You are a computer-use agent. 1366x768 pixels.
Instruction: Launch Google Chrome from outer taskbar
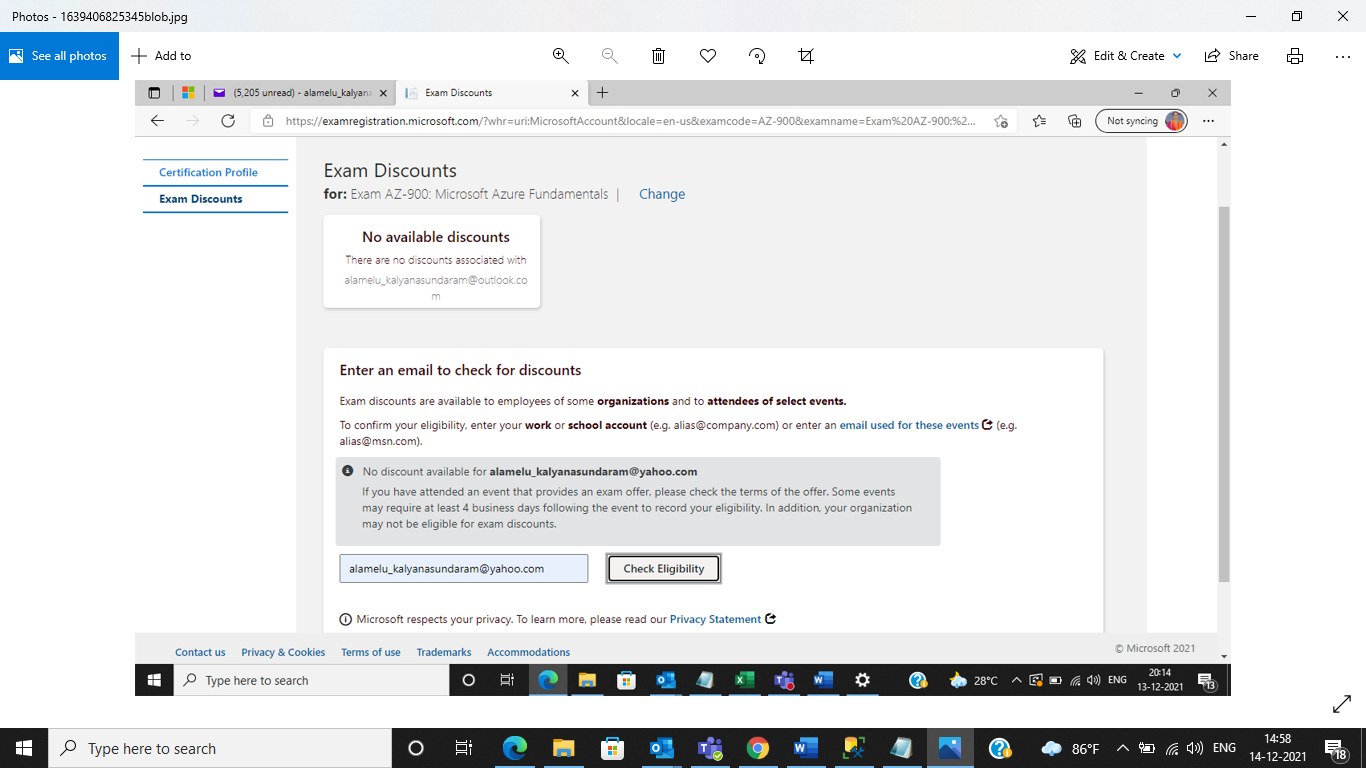pos(757,748)
